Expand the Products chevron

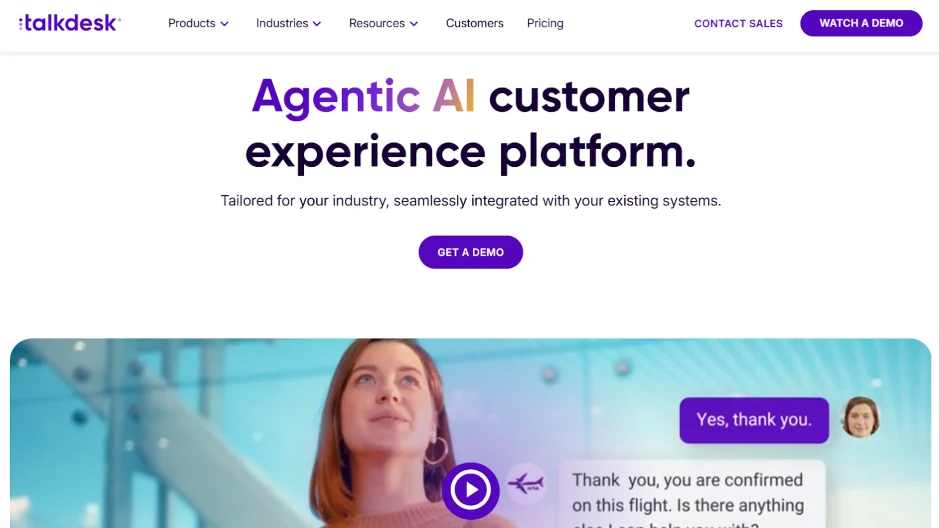point(225,24)
